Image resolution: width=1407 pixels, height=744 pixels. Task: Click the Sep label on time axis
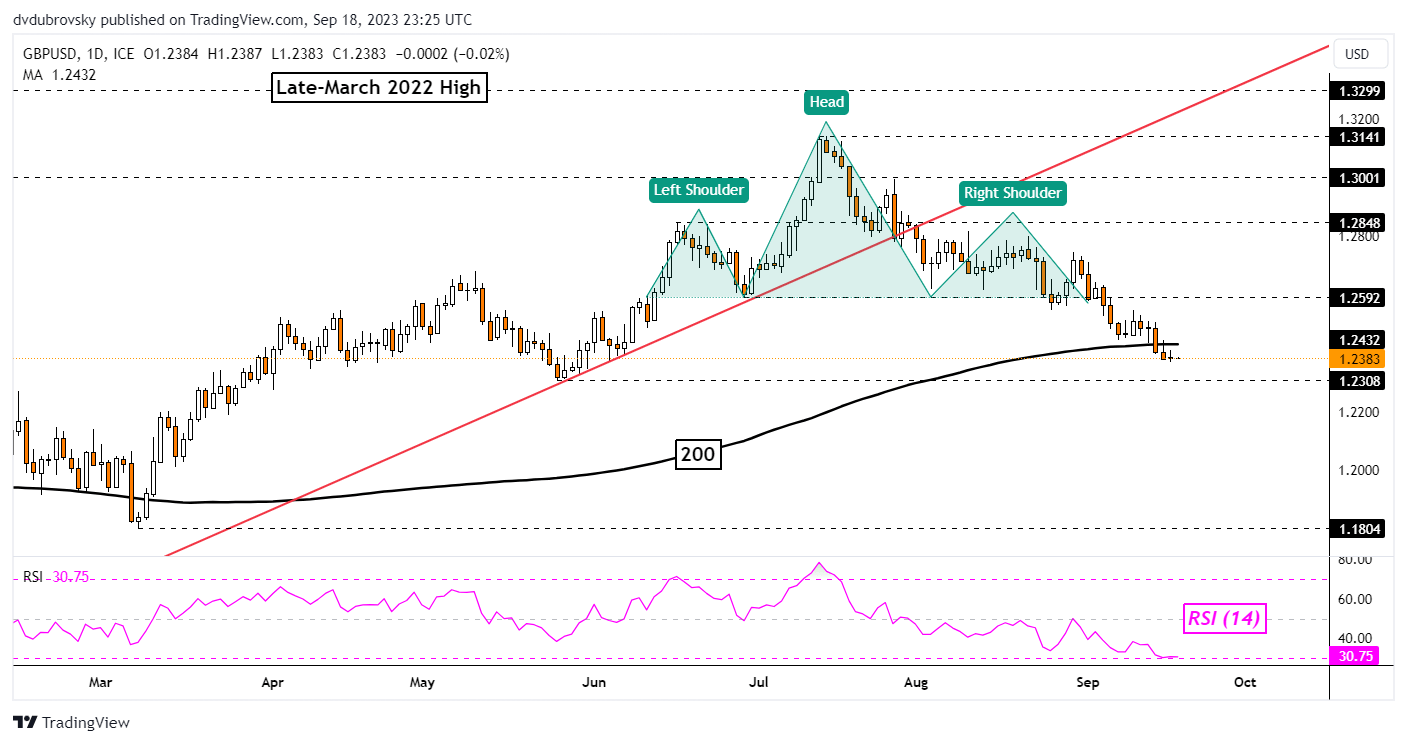(x=1088, y=682)
